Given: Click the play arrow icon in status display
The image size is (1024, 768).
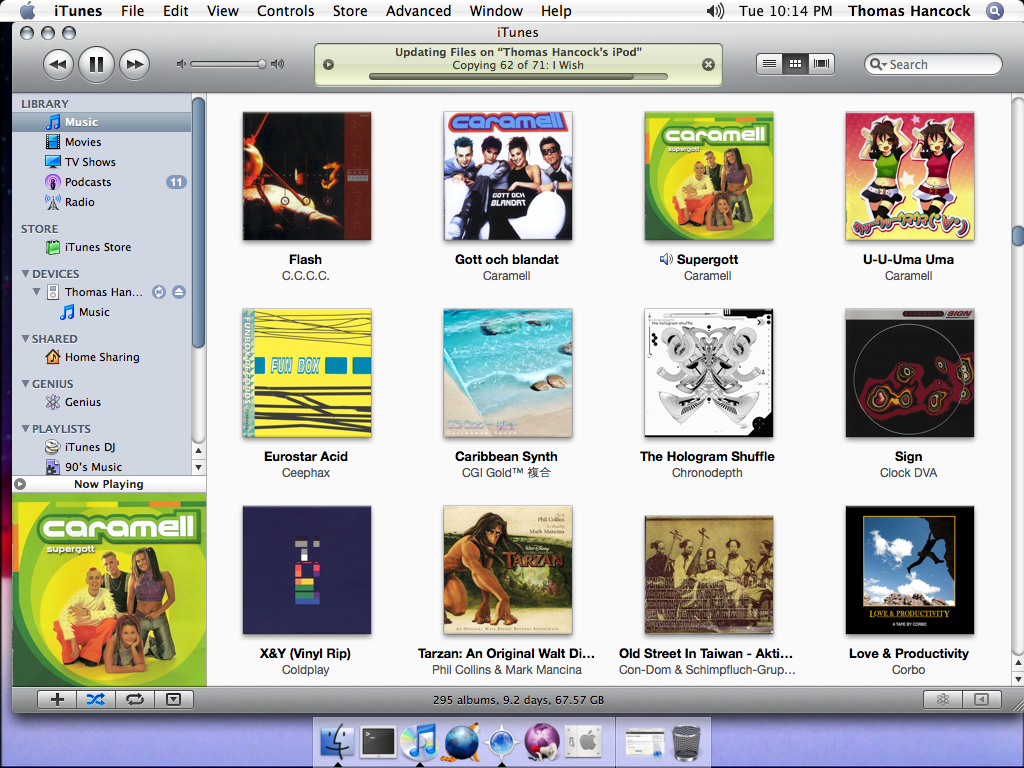Looking at the screenshot, I should (328, 65).
